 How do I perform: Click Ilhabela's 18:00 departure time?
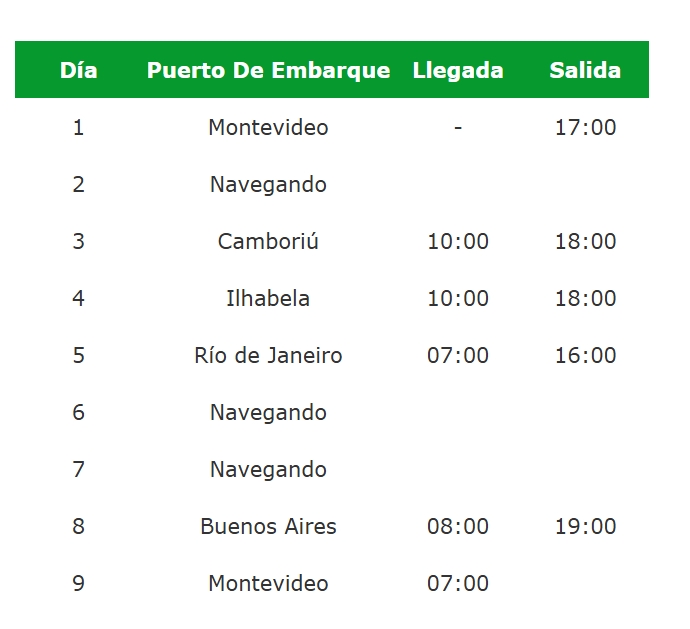(585, 298)
